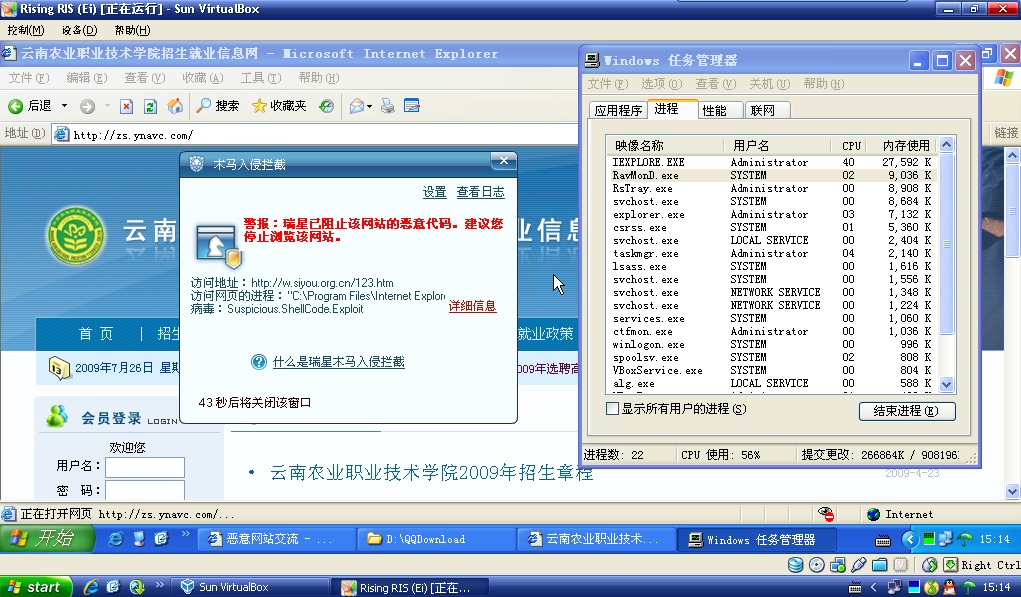Click 首页 in the website navigation bar
This screenshot has width=1021, height=597.
[x=96, y=334]
